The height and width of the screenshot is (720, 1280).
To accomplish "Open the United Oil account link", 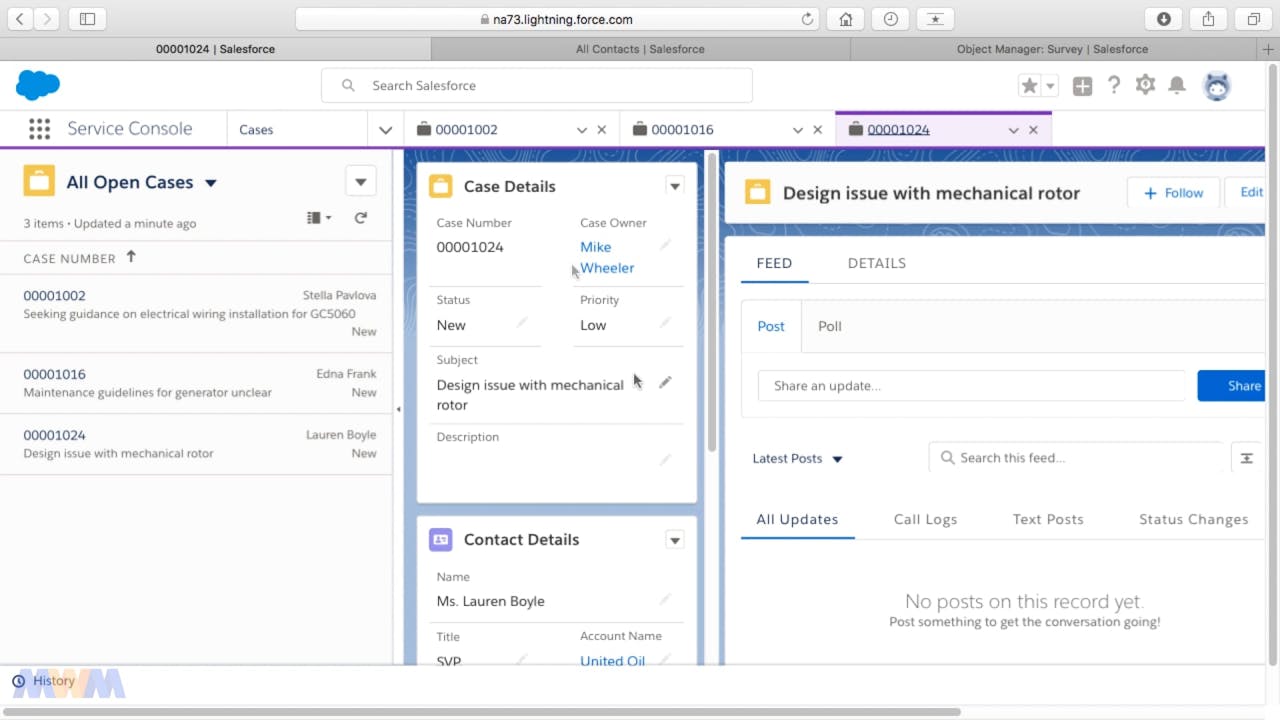I will tap(612, 661).
